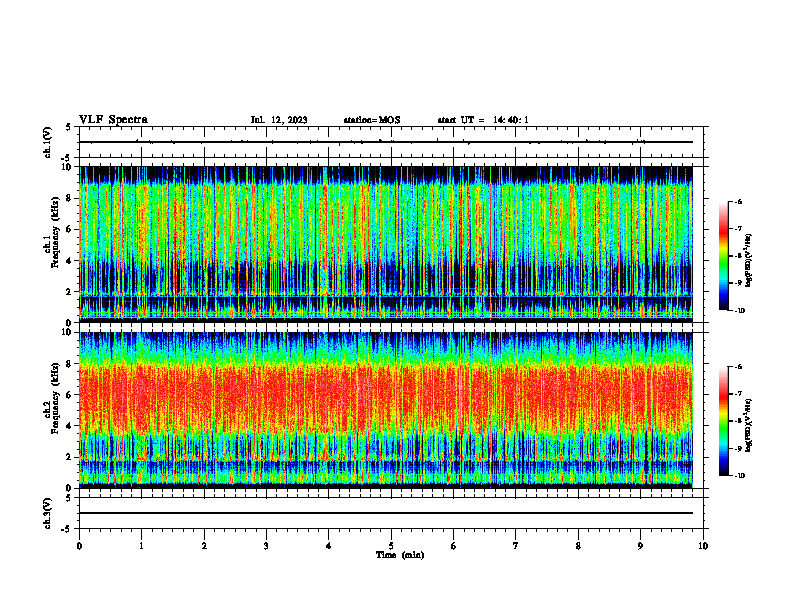Image resolution: width=792 pixels, height=612 pixels.
Task: Click the ch.1 voltage waveform trace
Action: click(386, 142)
